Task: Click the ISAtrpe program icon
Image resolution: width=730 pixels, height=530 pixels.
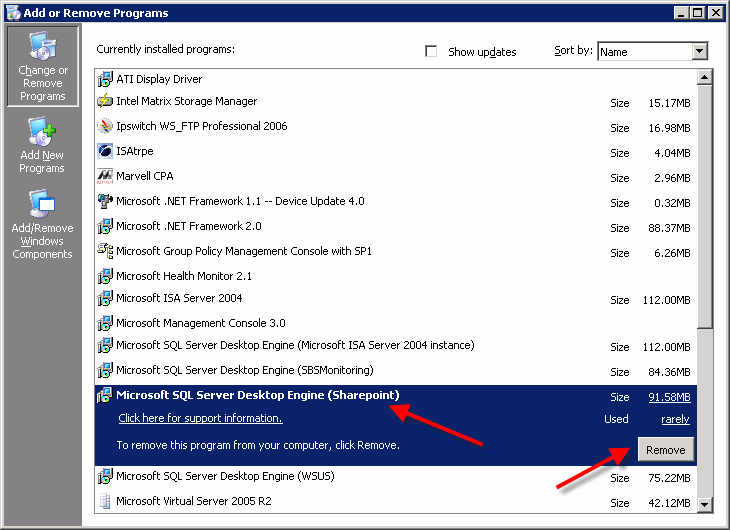Action: point(105,151)
